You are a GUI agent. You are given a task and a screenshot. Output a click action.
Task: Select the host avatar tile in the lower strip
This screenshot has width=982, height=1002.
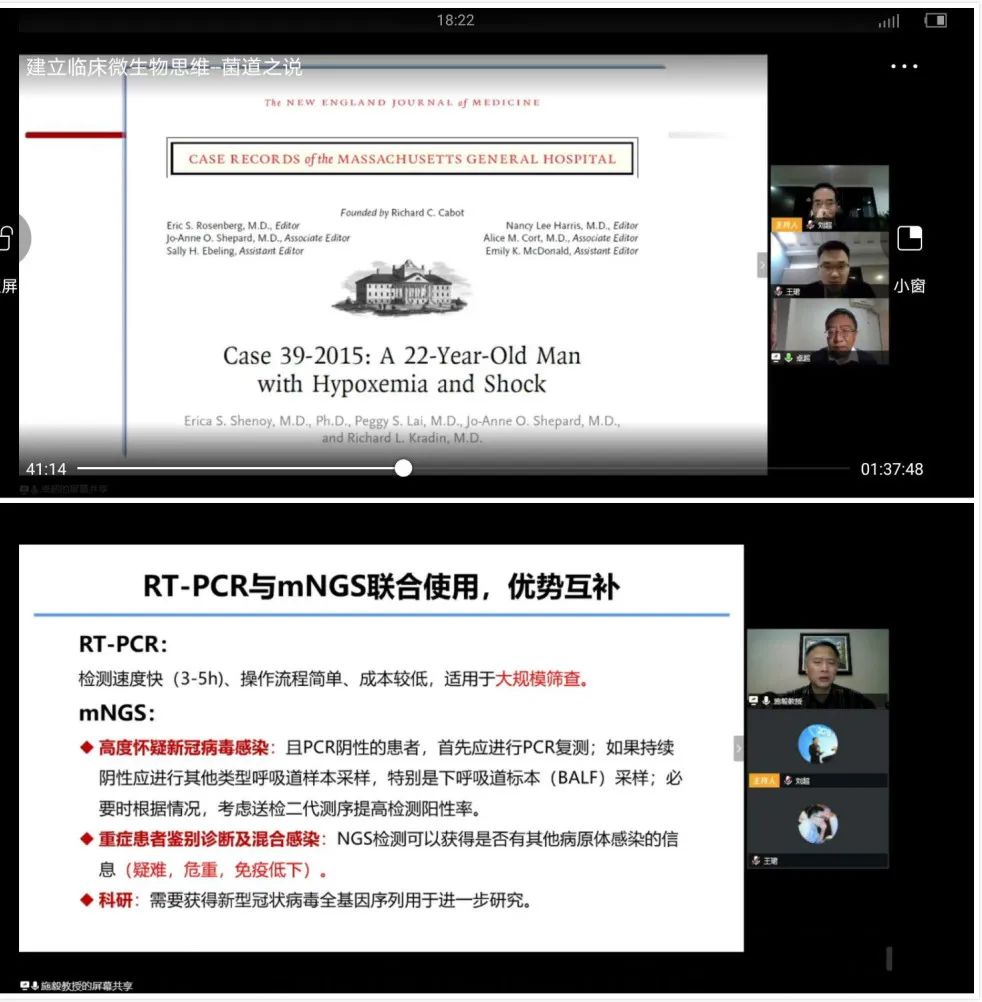818,748
